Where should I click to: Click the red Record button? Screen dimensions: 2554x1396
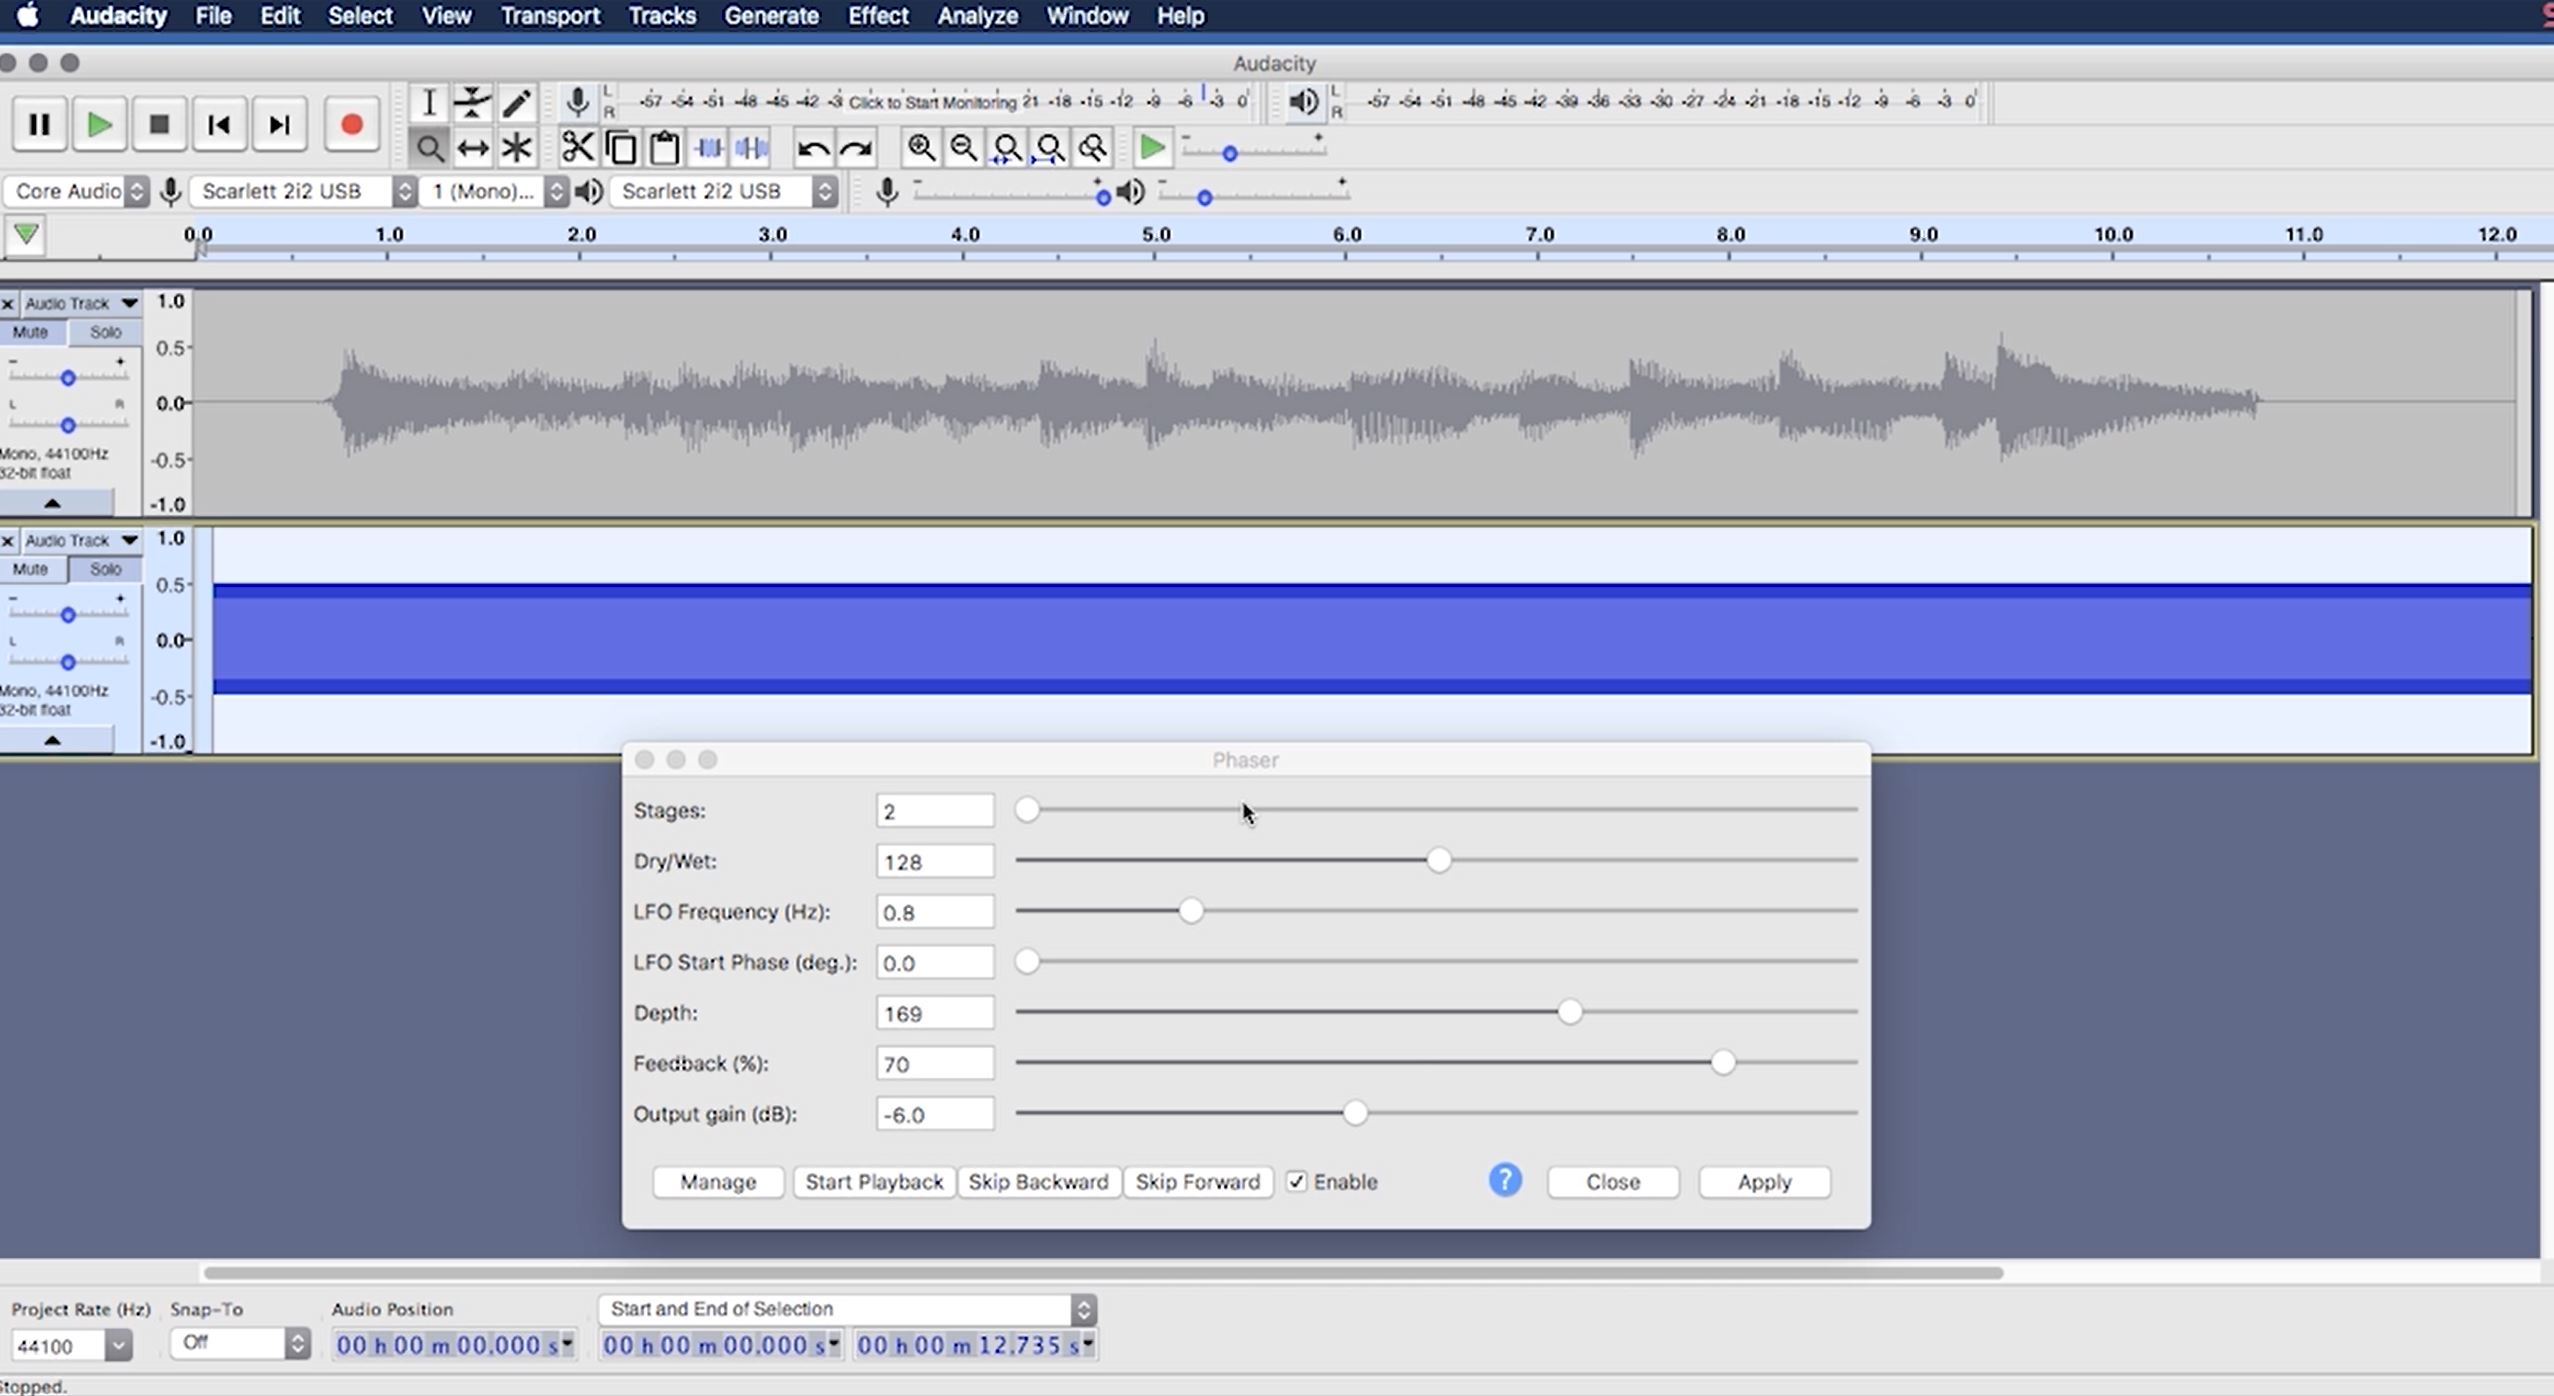coord(351,123)
